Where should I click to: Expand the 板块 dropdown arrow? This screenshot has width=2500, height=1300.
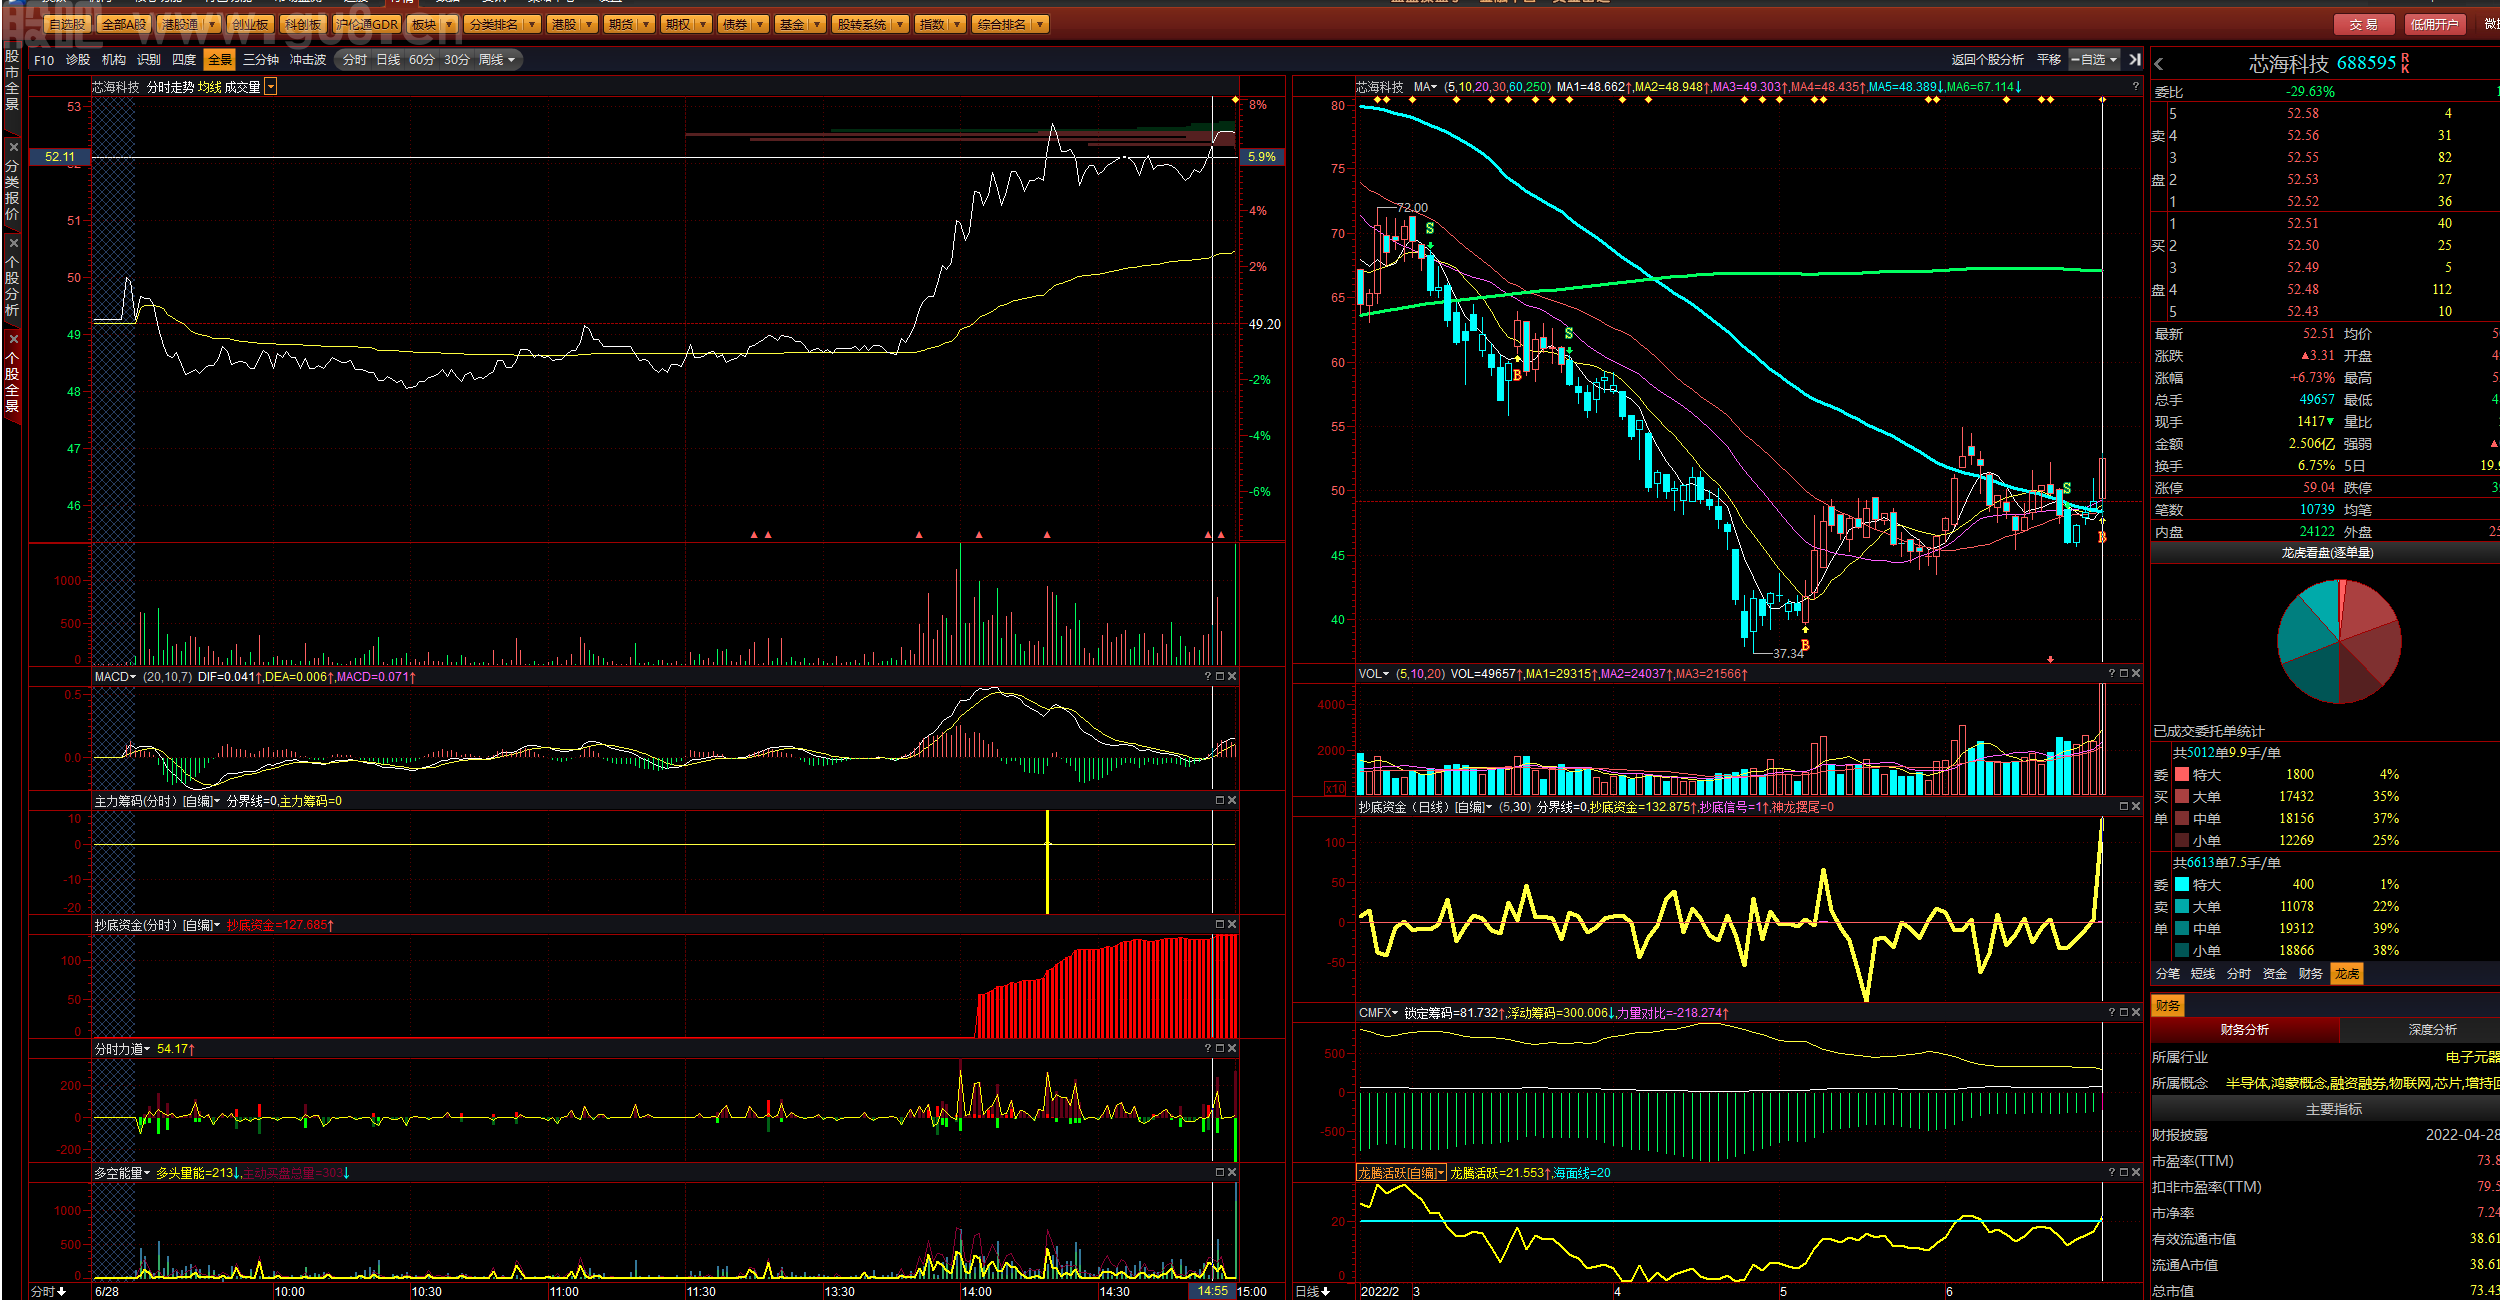pos(449,24)
